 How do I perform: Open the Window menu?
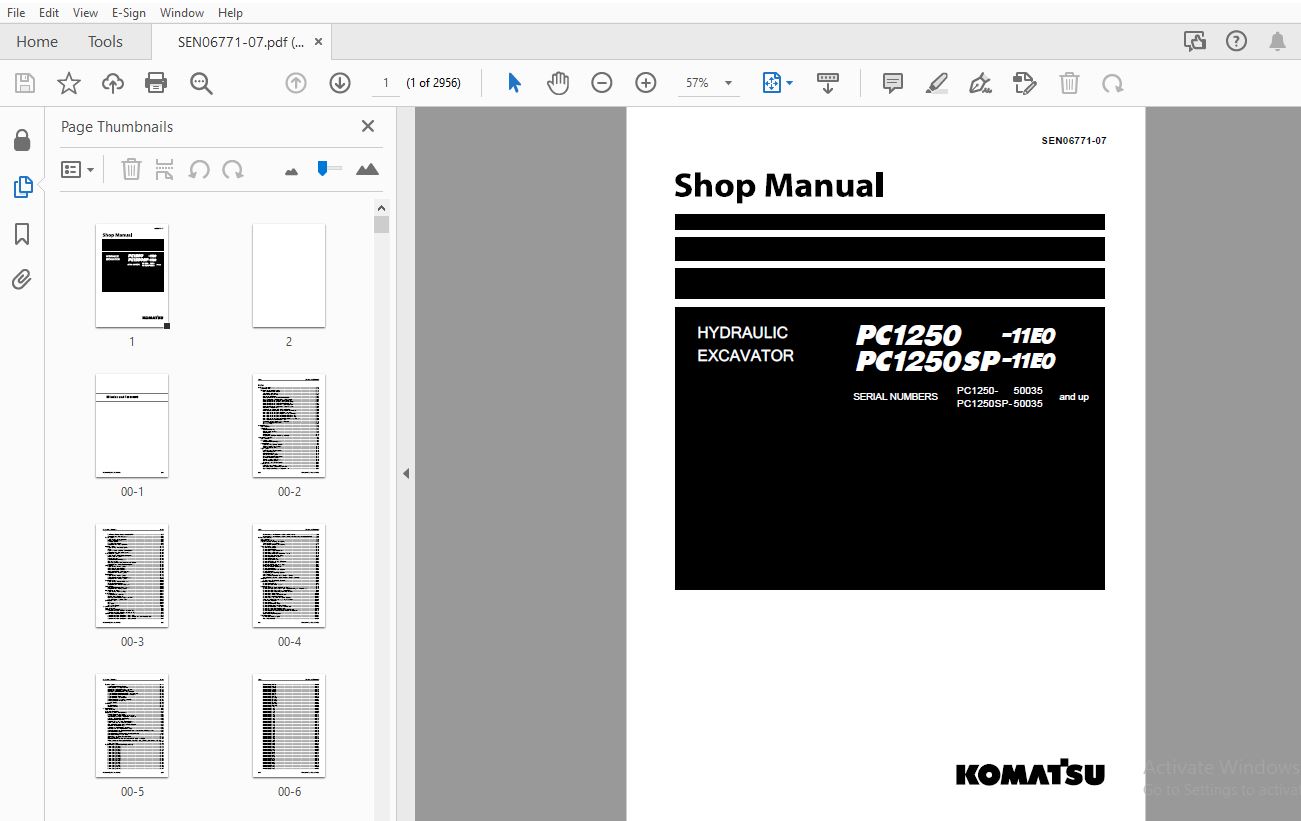pos(182,12)
